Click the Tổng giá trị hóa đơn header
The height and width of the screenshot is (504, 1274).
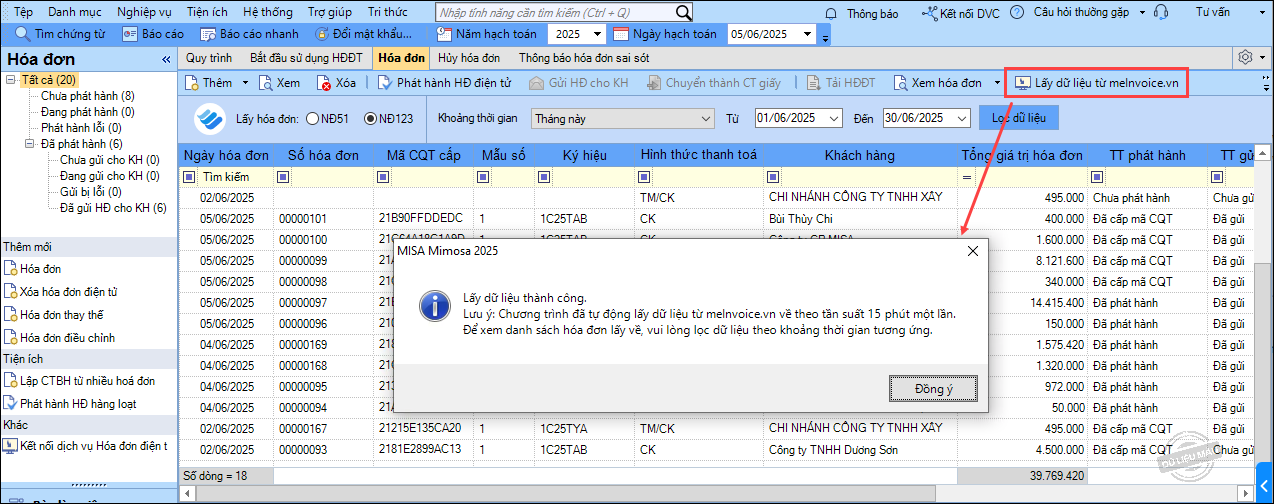coord(1022,155)
